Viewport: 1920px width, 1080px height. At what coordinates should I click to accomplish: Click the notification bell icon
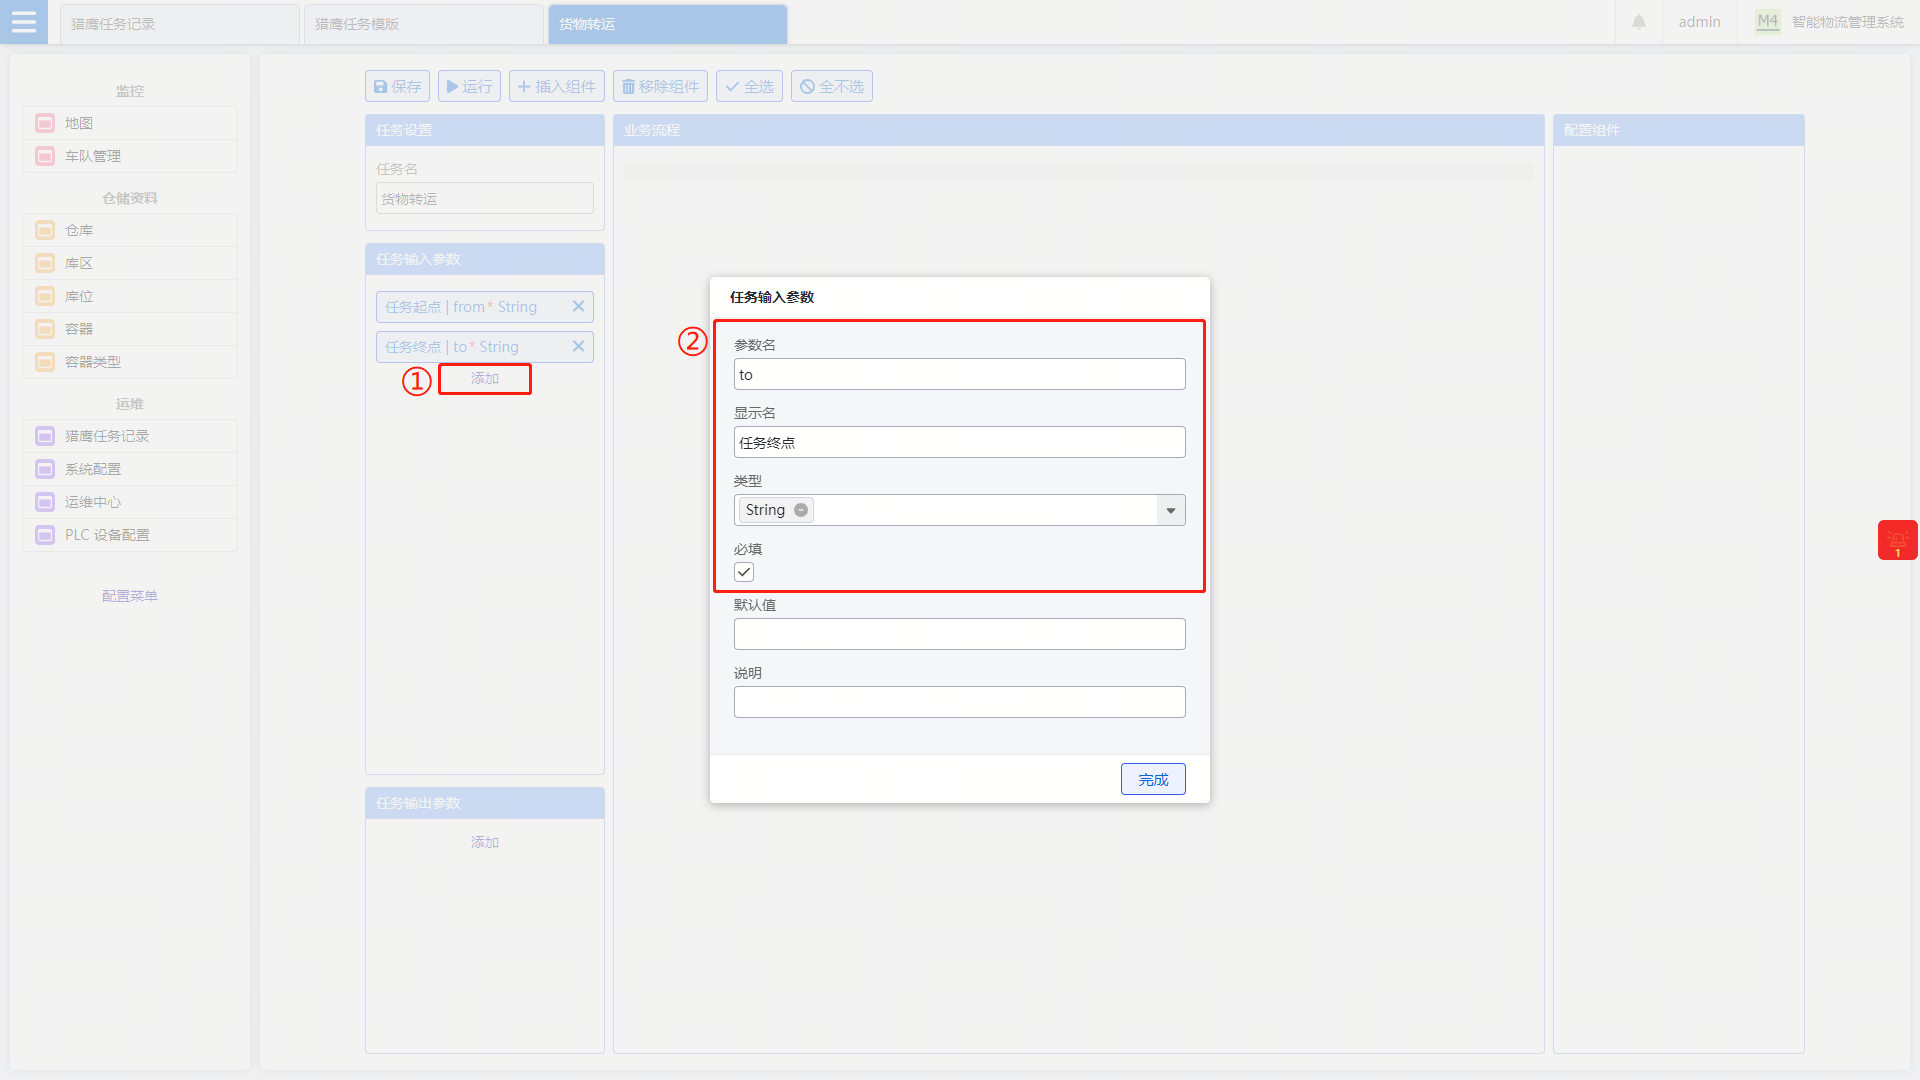click(x=1639, y=22)
